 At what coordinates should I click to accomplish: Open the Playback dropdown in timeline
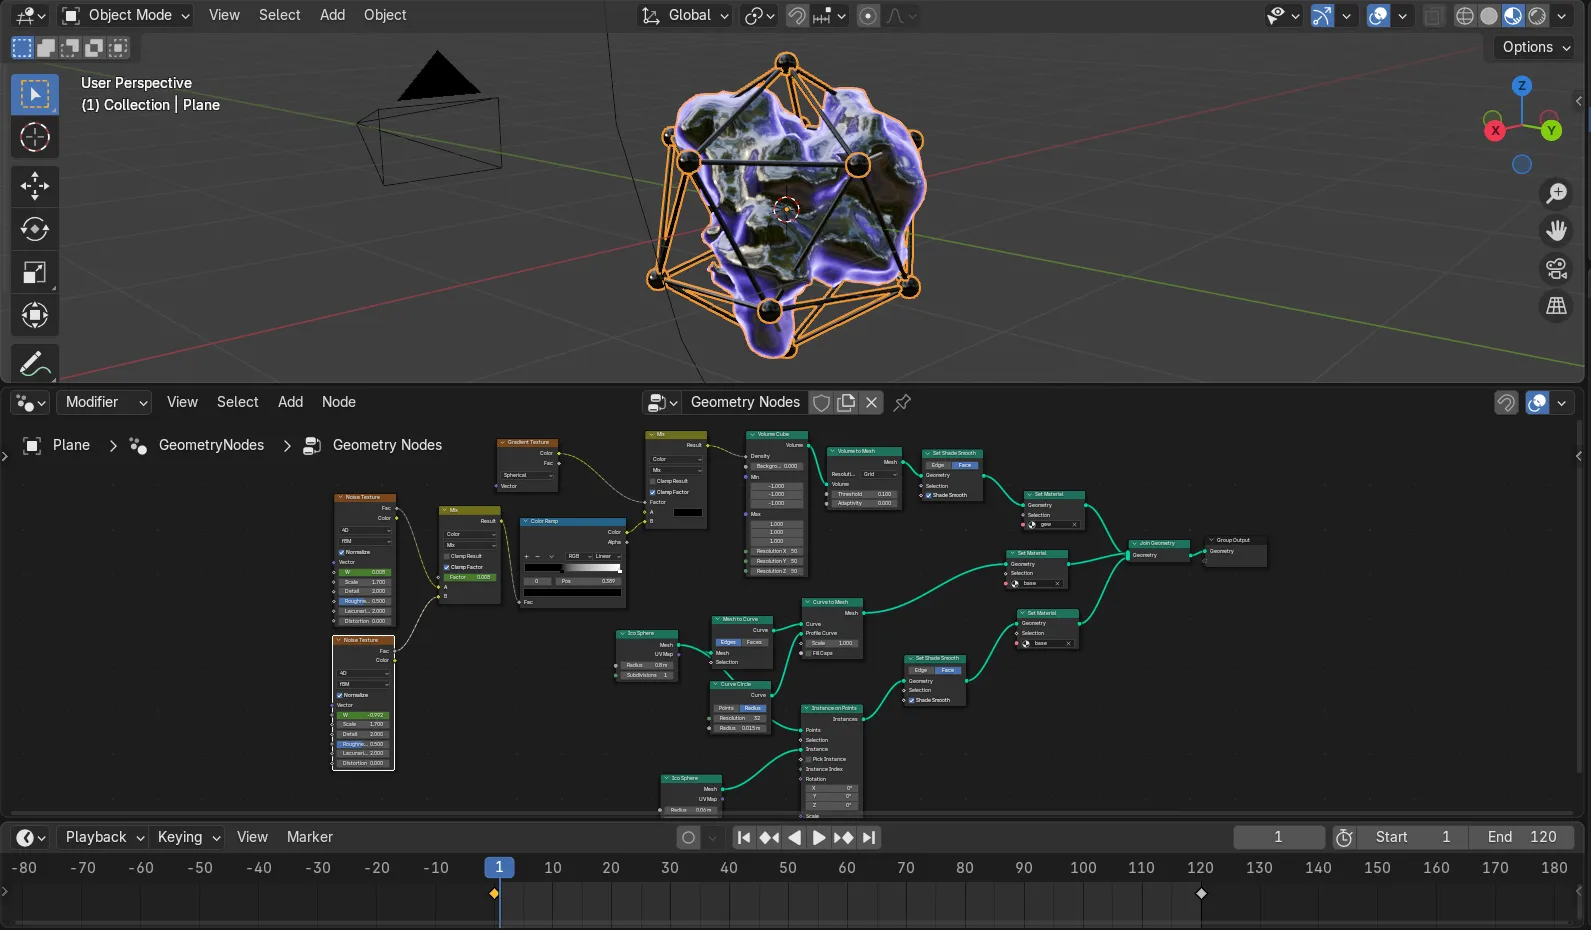(105, 837)
